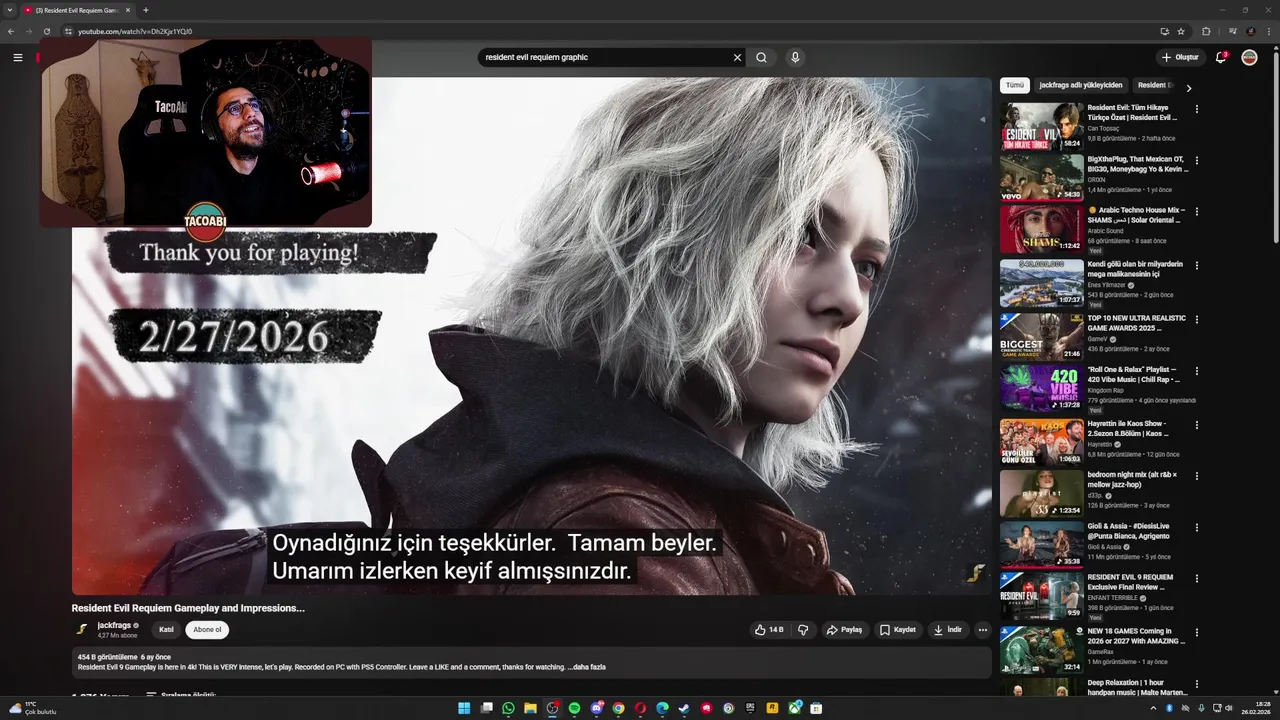Click the Katıl join button
This screenshot has width=1280, height=720.
[x=166, y=630]
